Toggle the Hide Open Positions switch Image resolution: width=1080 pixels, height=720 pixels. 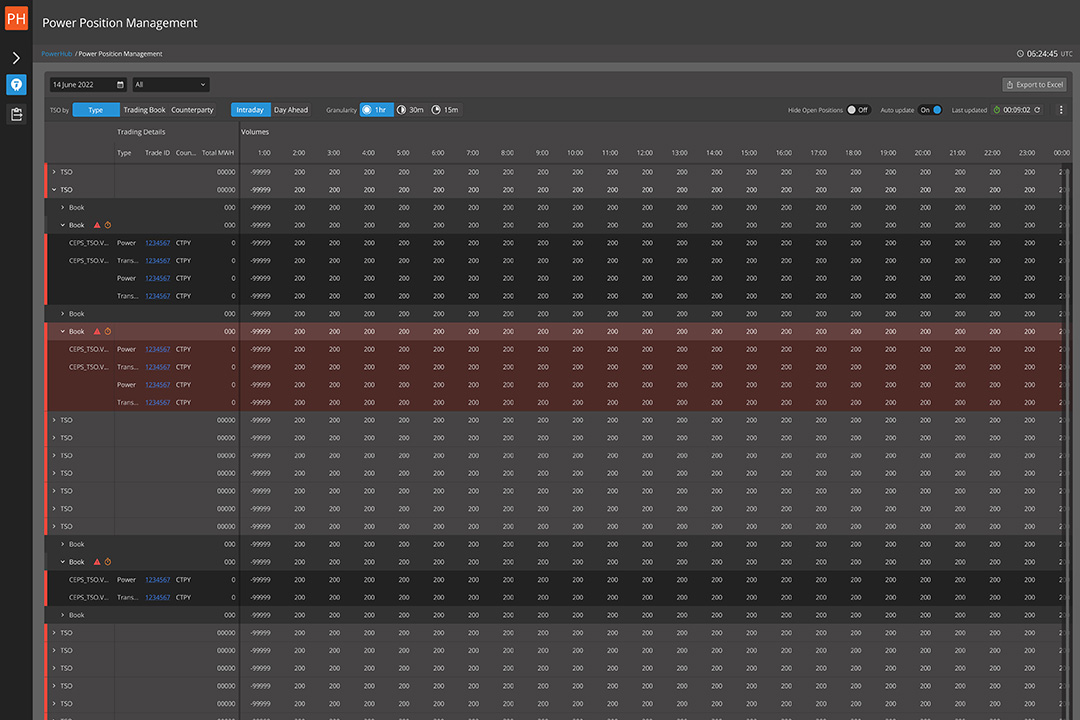coord(857,110)
